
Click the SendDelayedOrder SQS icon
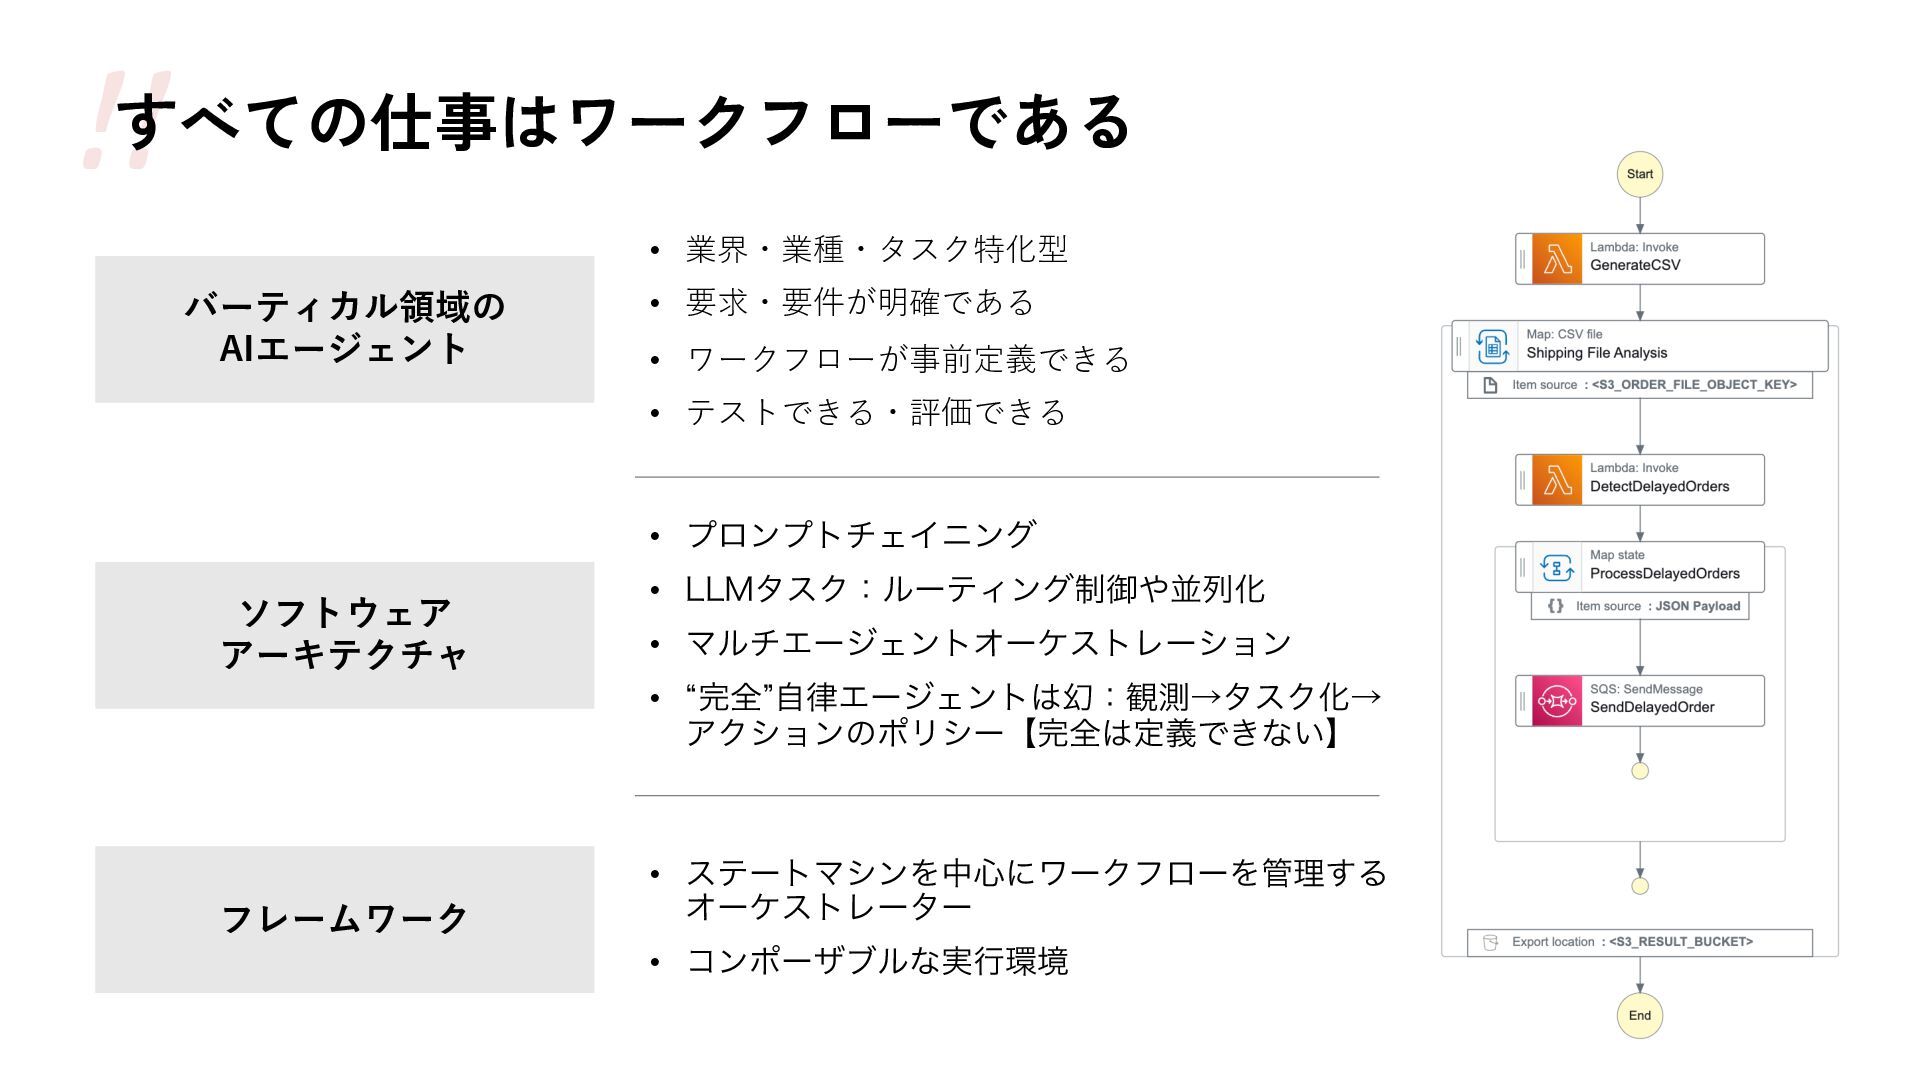(x=1557, y=701)
